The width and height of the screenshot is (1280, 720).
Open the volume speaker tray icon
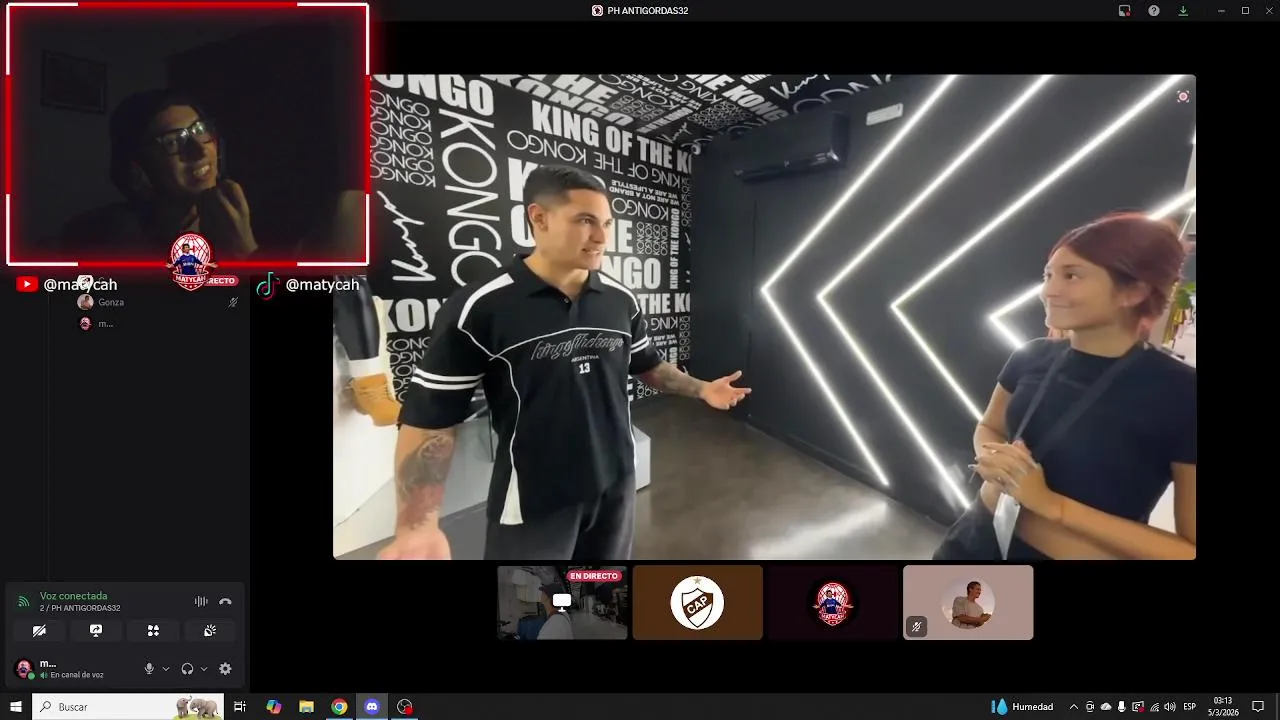(x=1170, y=707)
